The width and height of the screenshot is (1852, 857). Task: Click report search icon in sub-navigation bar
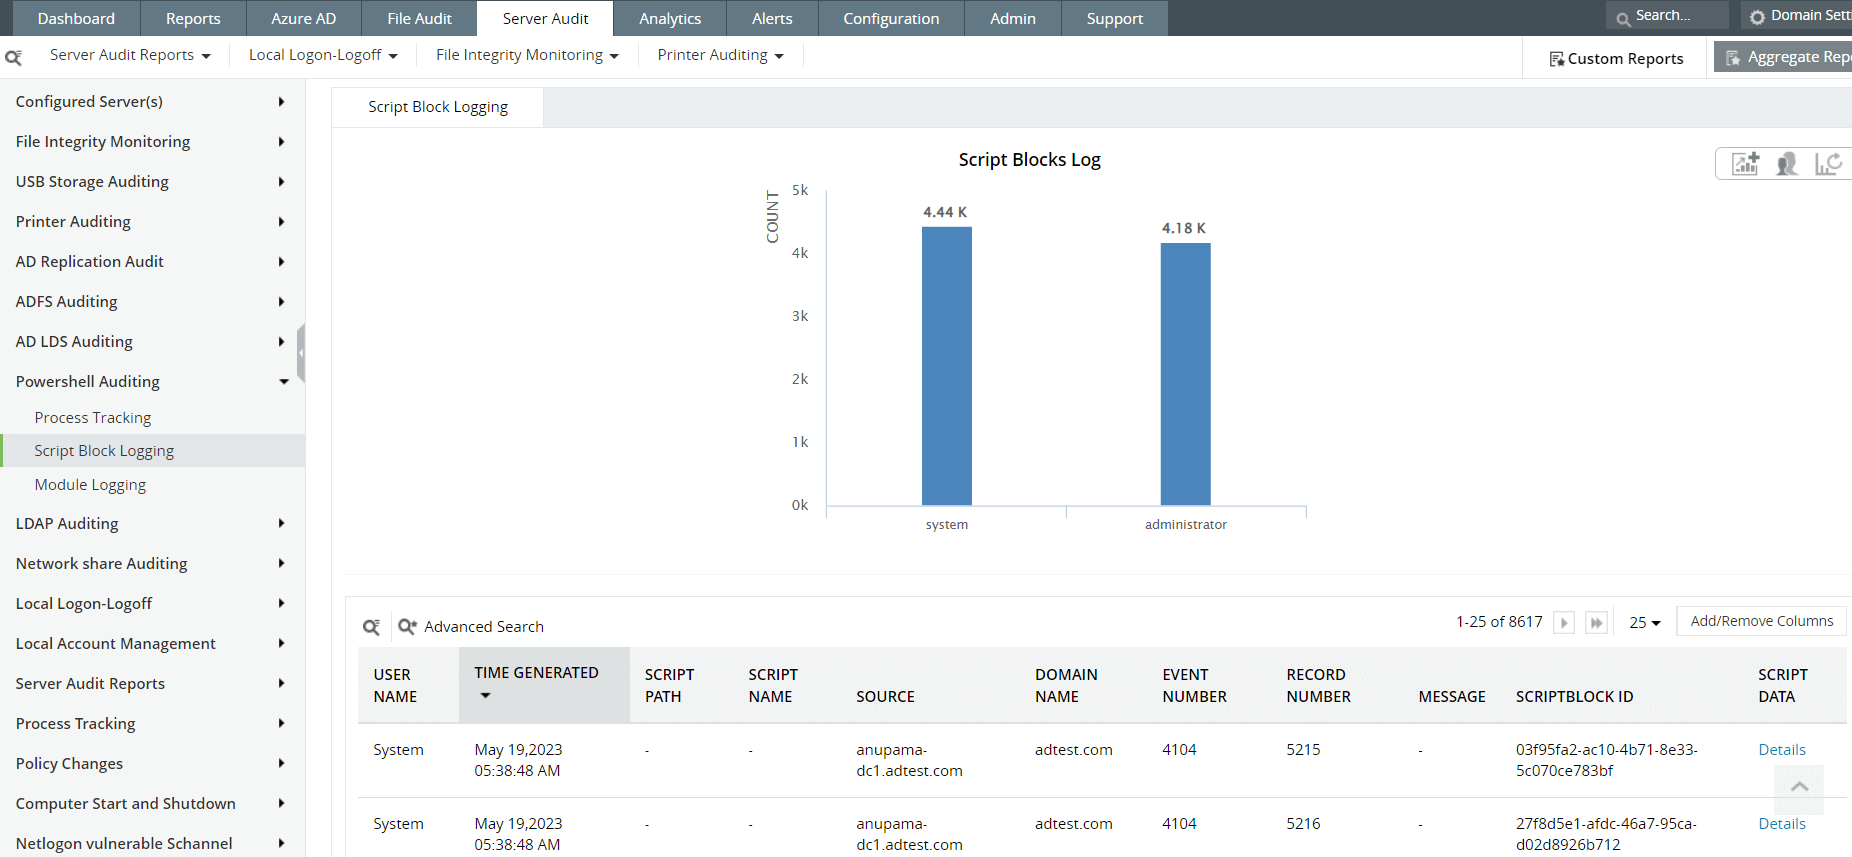(x=13, y=58)
